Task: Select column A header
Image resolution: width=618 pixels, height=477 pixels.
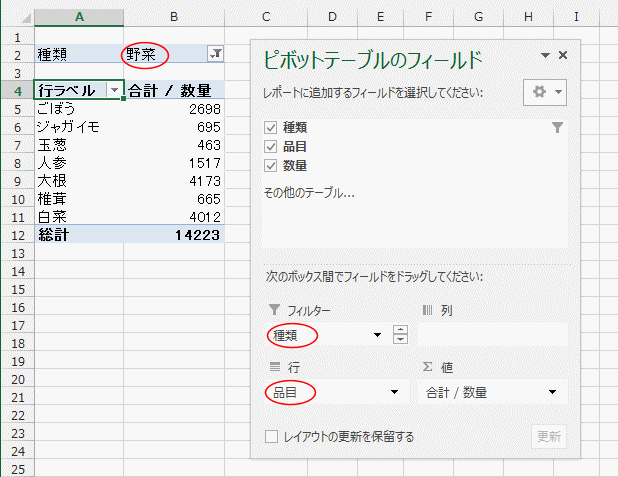Action: 78,16
